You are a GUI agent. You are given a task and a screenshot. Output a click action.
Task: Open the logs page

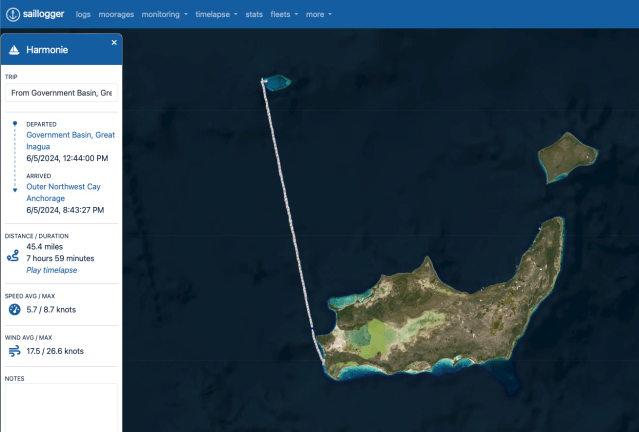[83, 15]
